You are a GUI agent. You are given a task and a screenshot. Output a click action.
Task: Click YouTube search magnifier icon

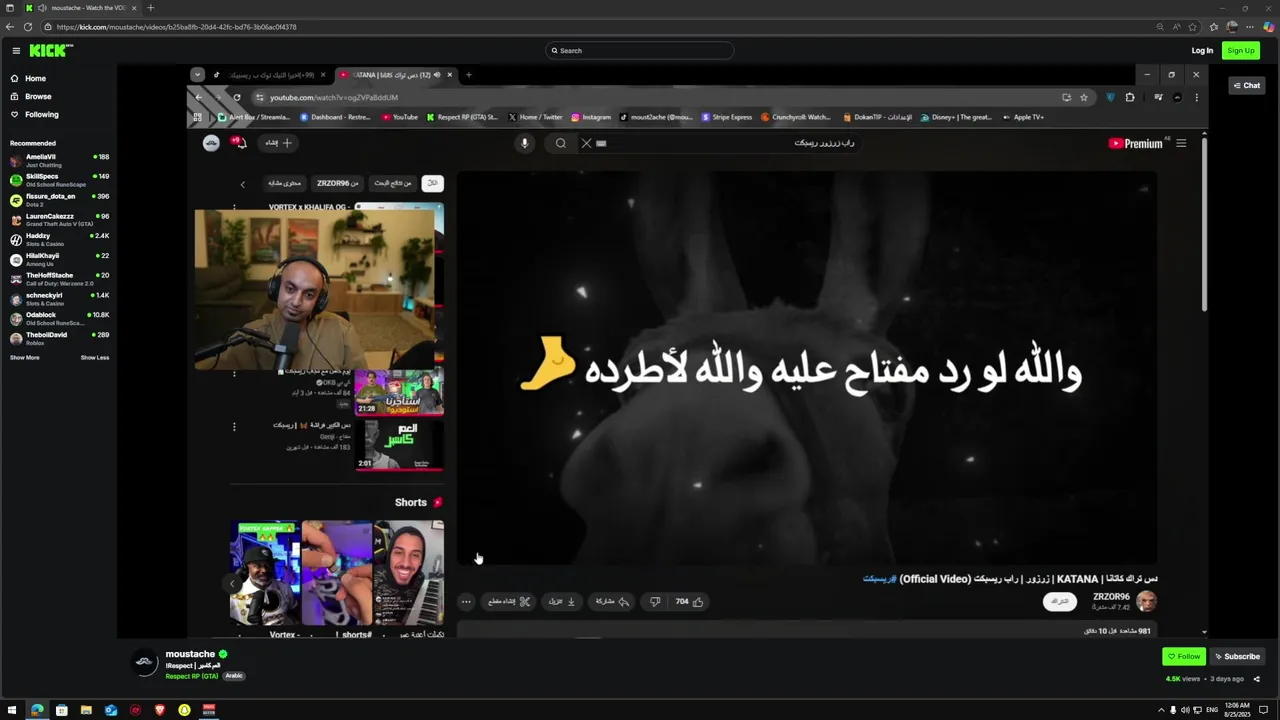(x=561, y=143)
